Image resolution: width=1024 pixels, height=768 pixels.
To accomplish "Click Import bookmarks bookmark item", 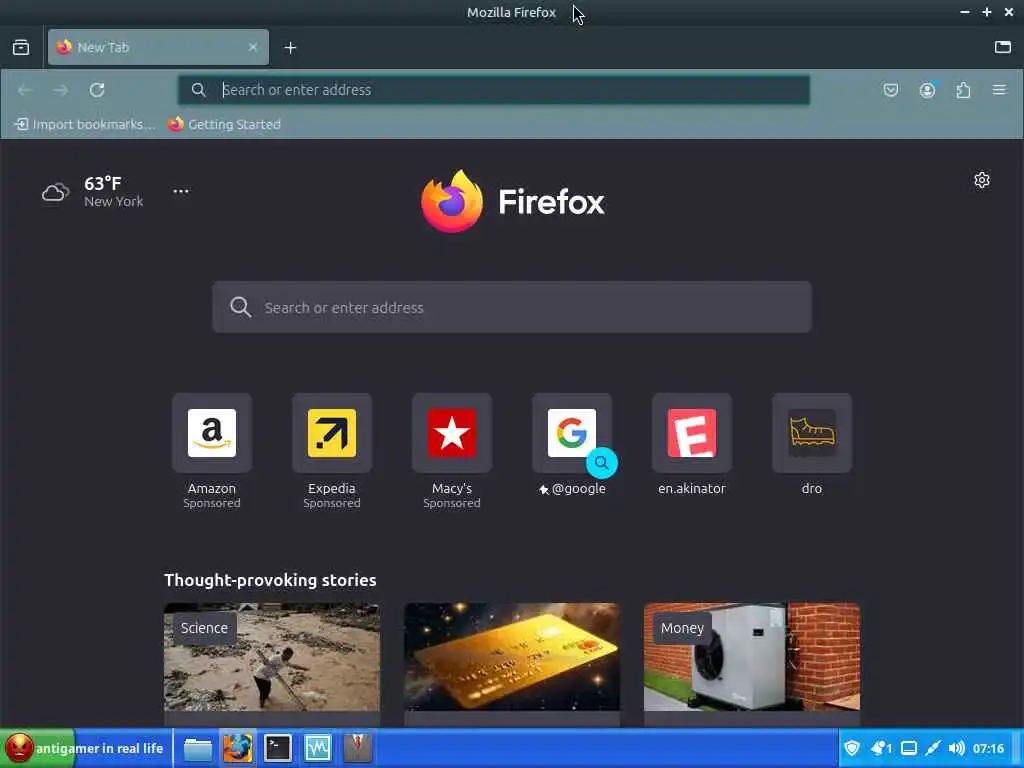I will coord(85,124).
